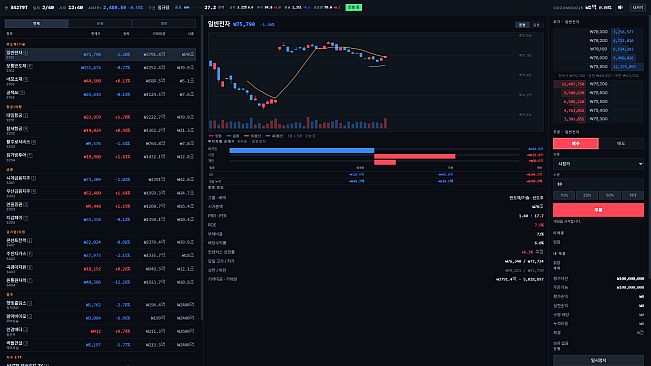Set quantity with the 50% button
The image size is (651, 366).
(x=609, y=195)
